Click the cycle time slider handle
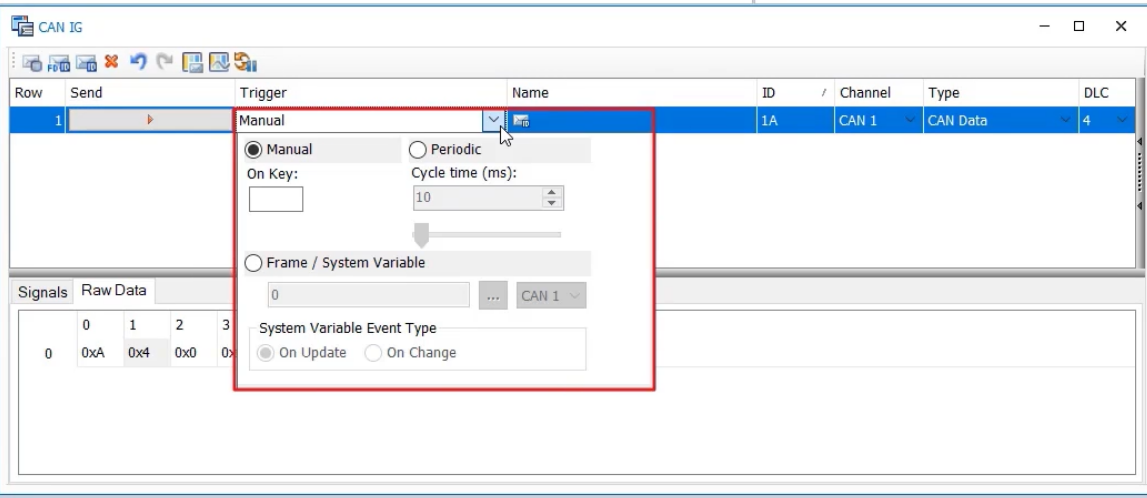Image resolution: width=1147 pixels, height=498 pixels. [421, 235]
